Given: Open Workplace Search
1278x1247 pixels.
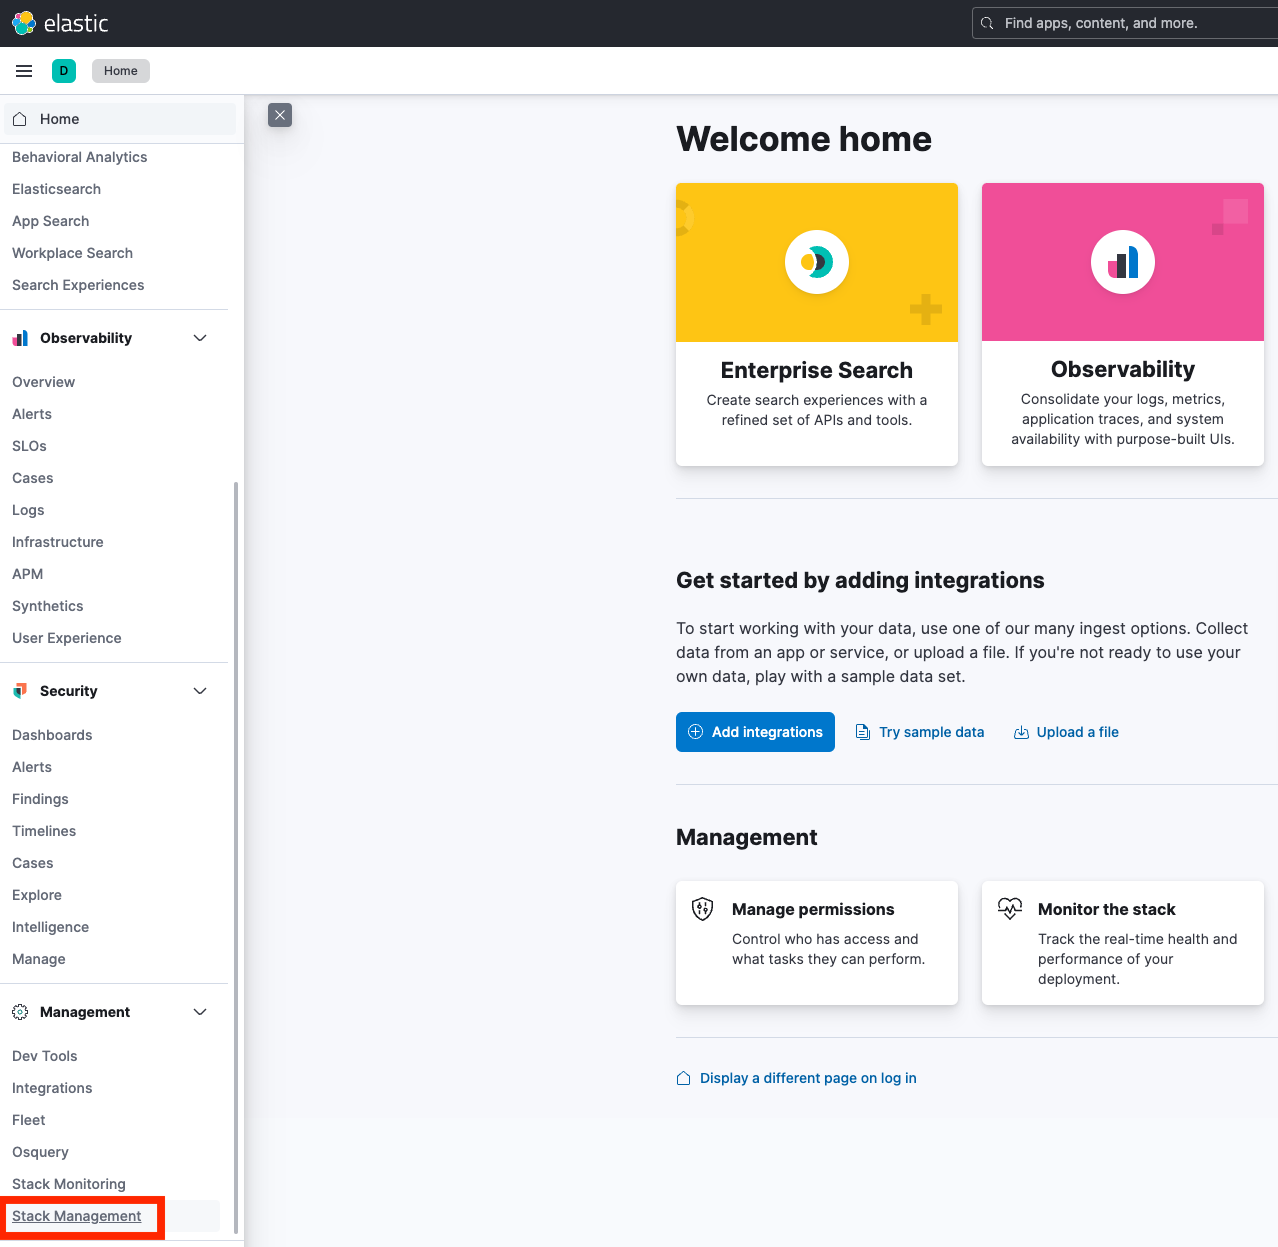Looking at the screenshot, I should click(x=72, y=253).
